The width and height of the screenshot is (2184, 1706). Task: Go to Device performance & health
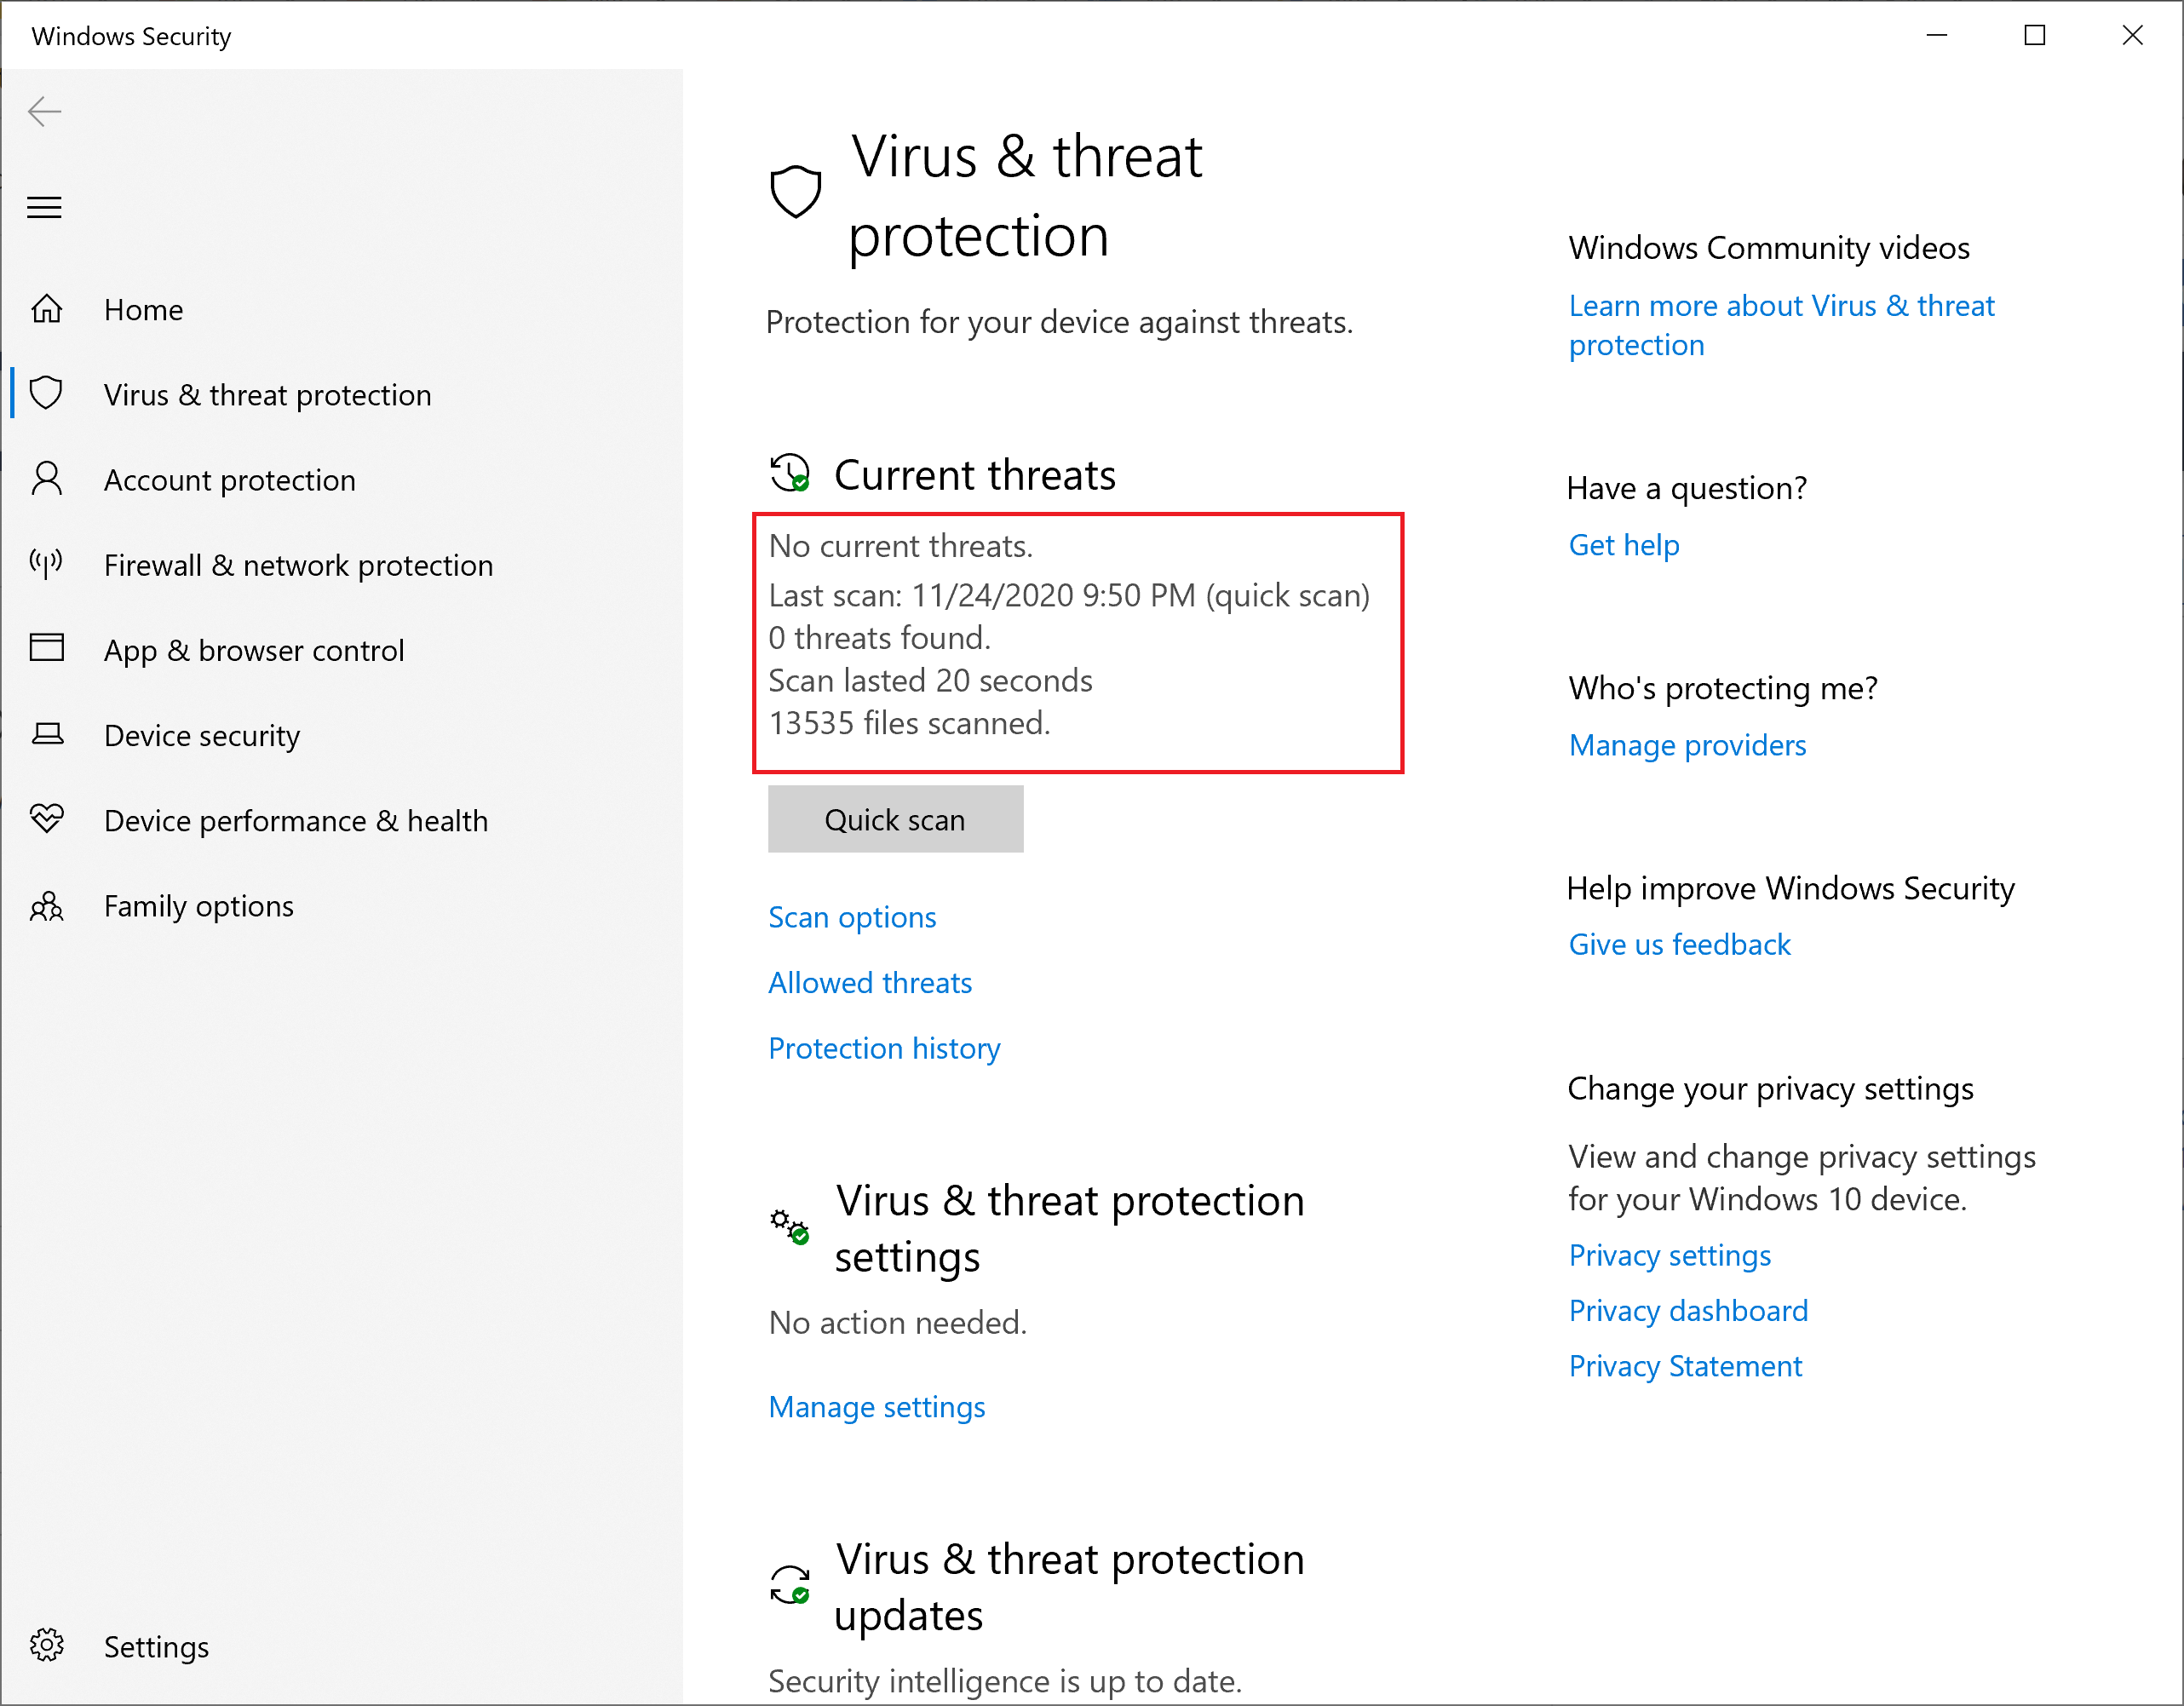296,821
